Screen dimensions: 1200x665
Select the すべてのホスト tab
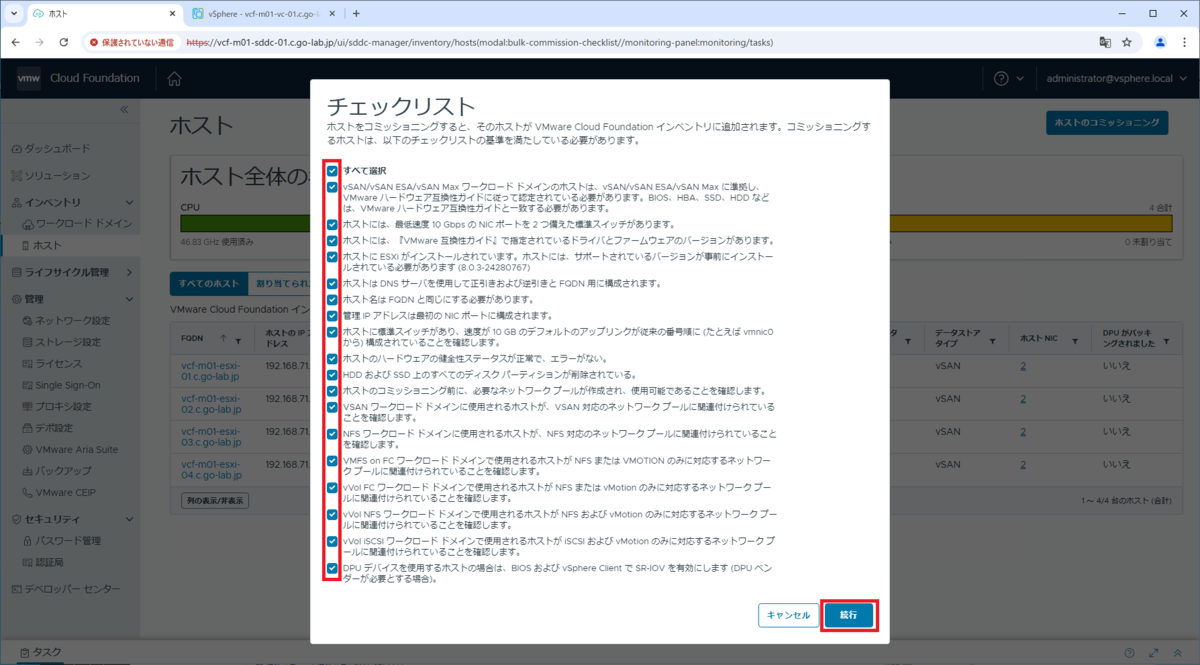tap(208, 284)
